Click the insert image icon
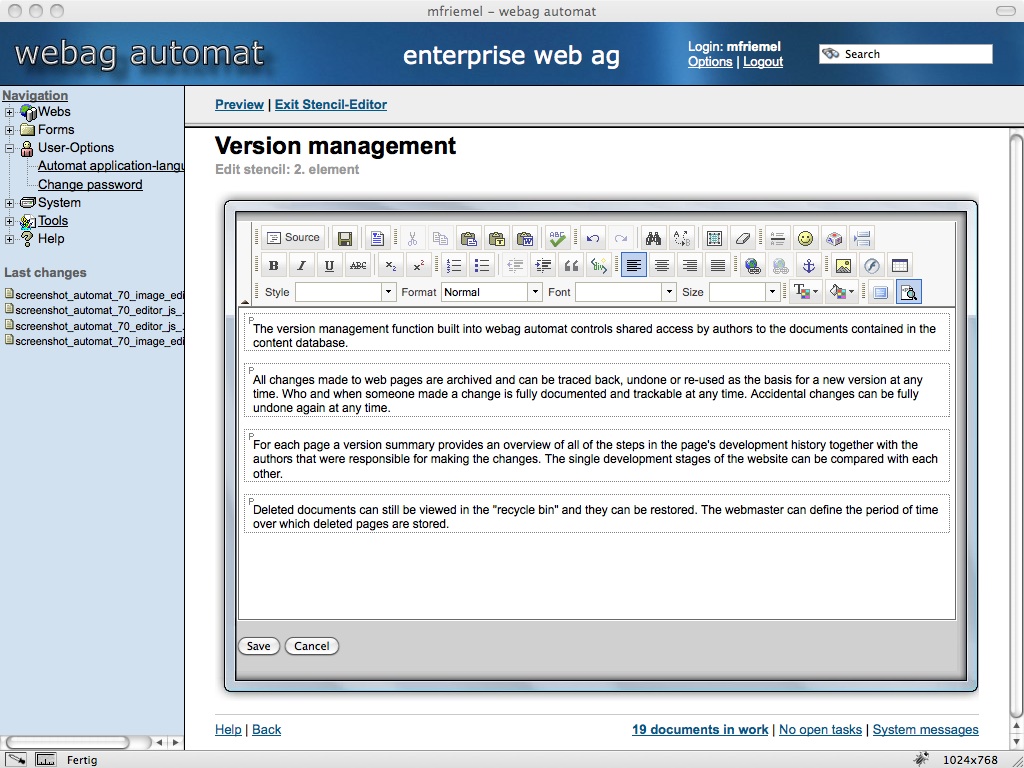 click(843, 265)
